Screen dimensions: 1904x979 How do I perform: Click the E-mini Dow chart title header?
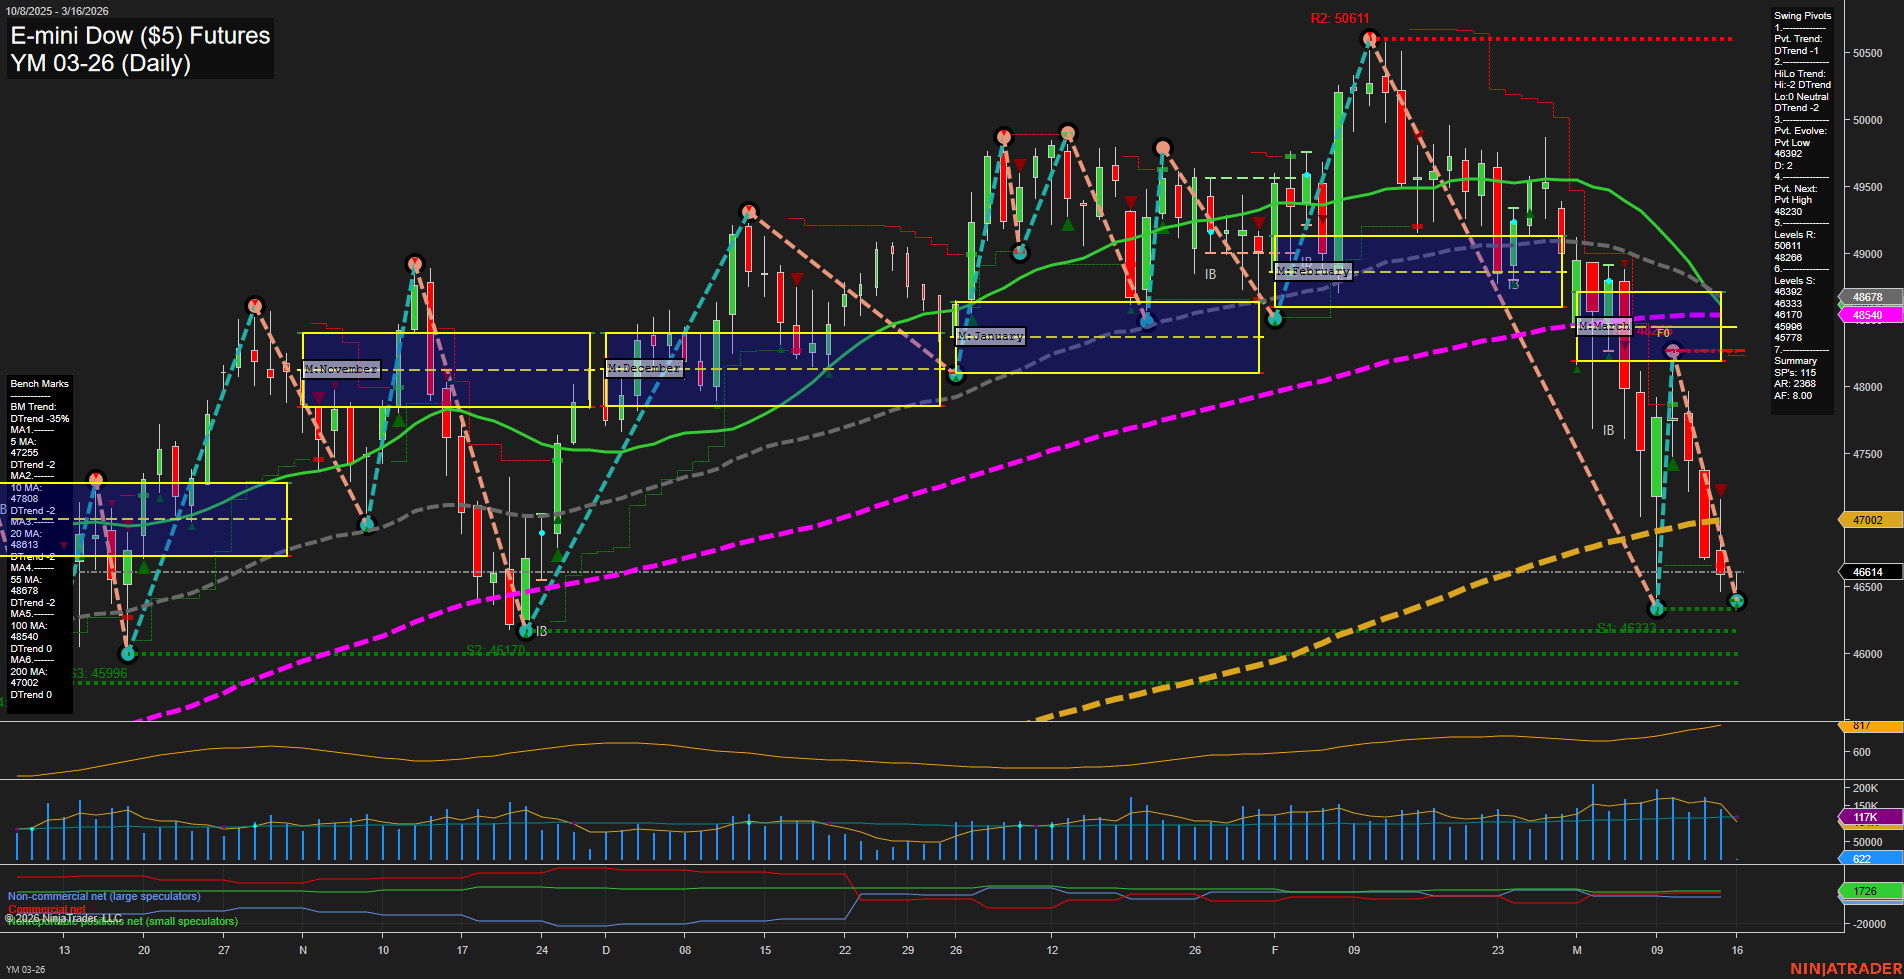140,50
